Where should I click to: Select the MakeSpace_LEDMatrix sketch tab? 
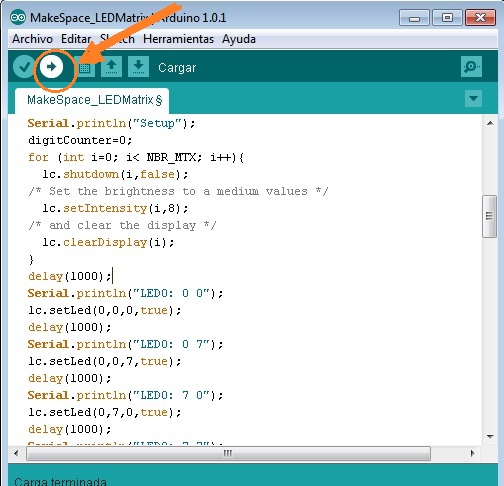point(92,101)
